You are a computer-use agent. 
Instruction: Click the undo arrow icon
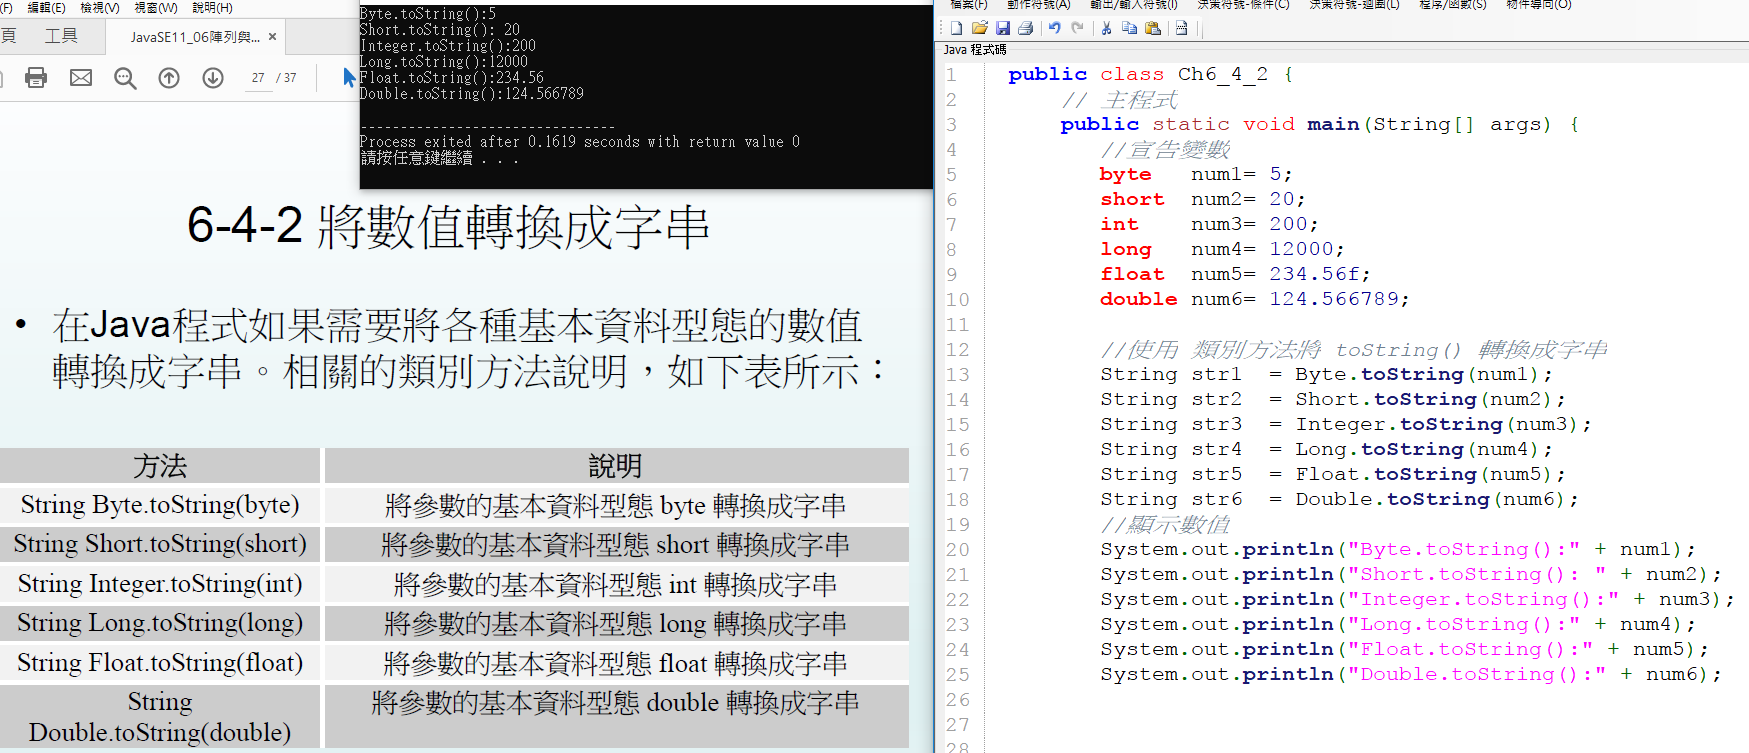pyautogui.click(x=1054, y=28)
